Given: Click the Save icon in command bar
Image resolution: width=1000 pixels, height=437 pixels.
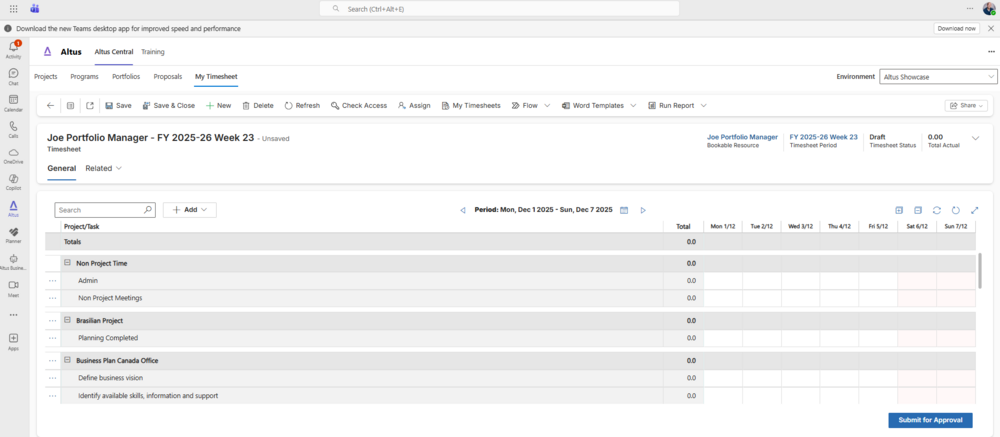Looking at the screenshot, I should coord(109,105).
